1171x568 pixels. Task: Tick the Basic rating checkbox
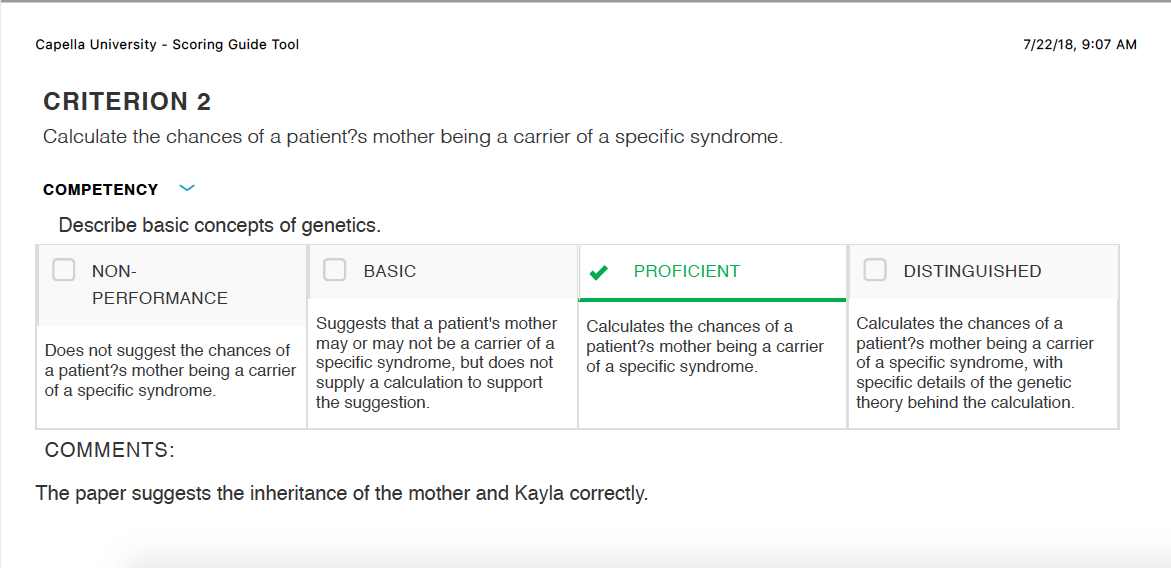(335, 270)
